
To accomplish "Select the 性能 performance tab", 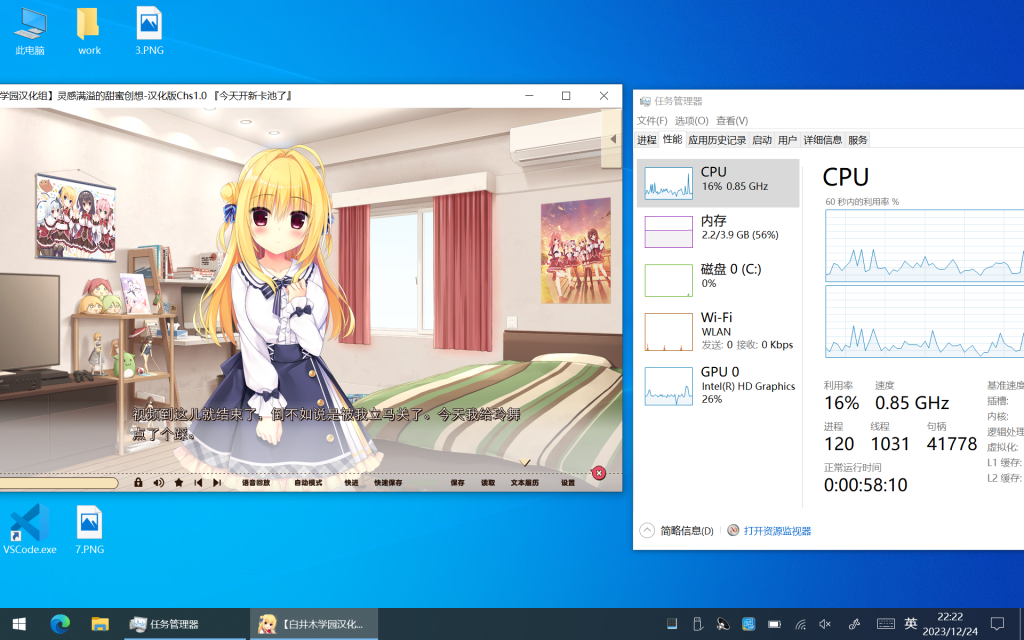I will pyautogui.click(x=672, y=139).
